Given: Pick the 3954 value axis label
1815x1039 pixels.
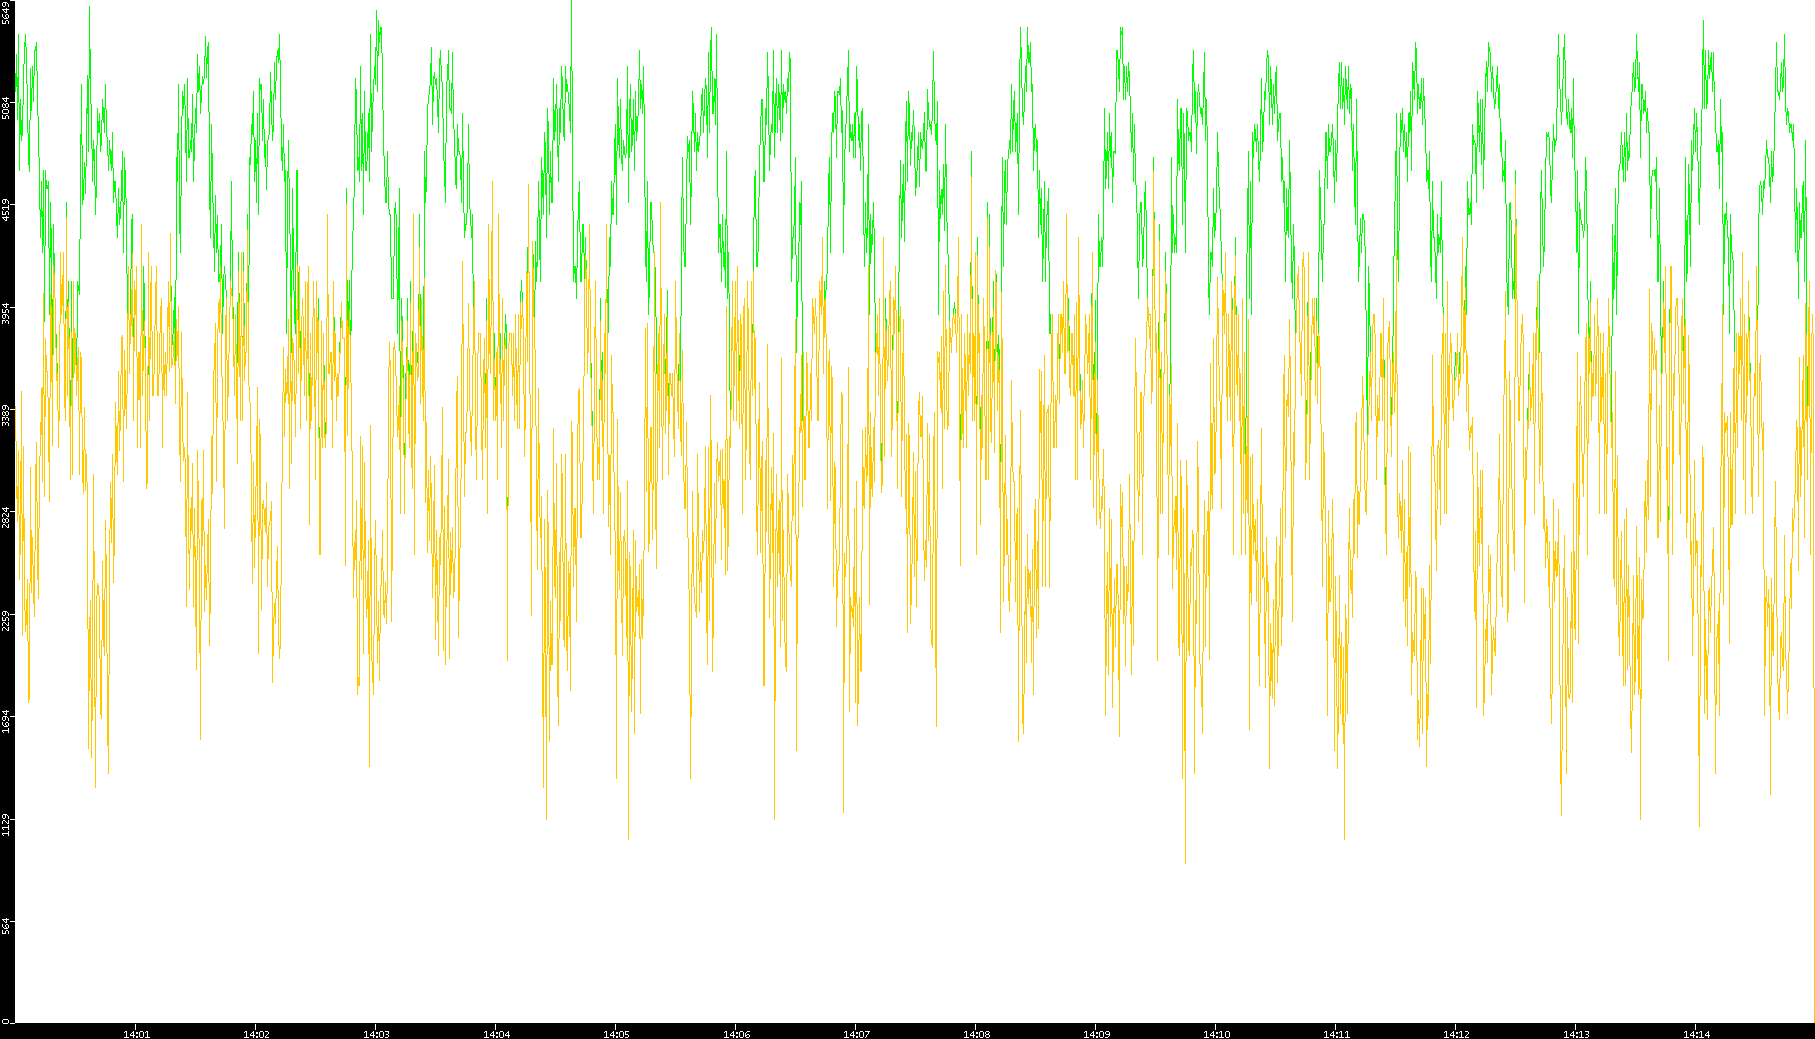Looking at the screenshot, I should [6, 312].
